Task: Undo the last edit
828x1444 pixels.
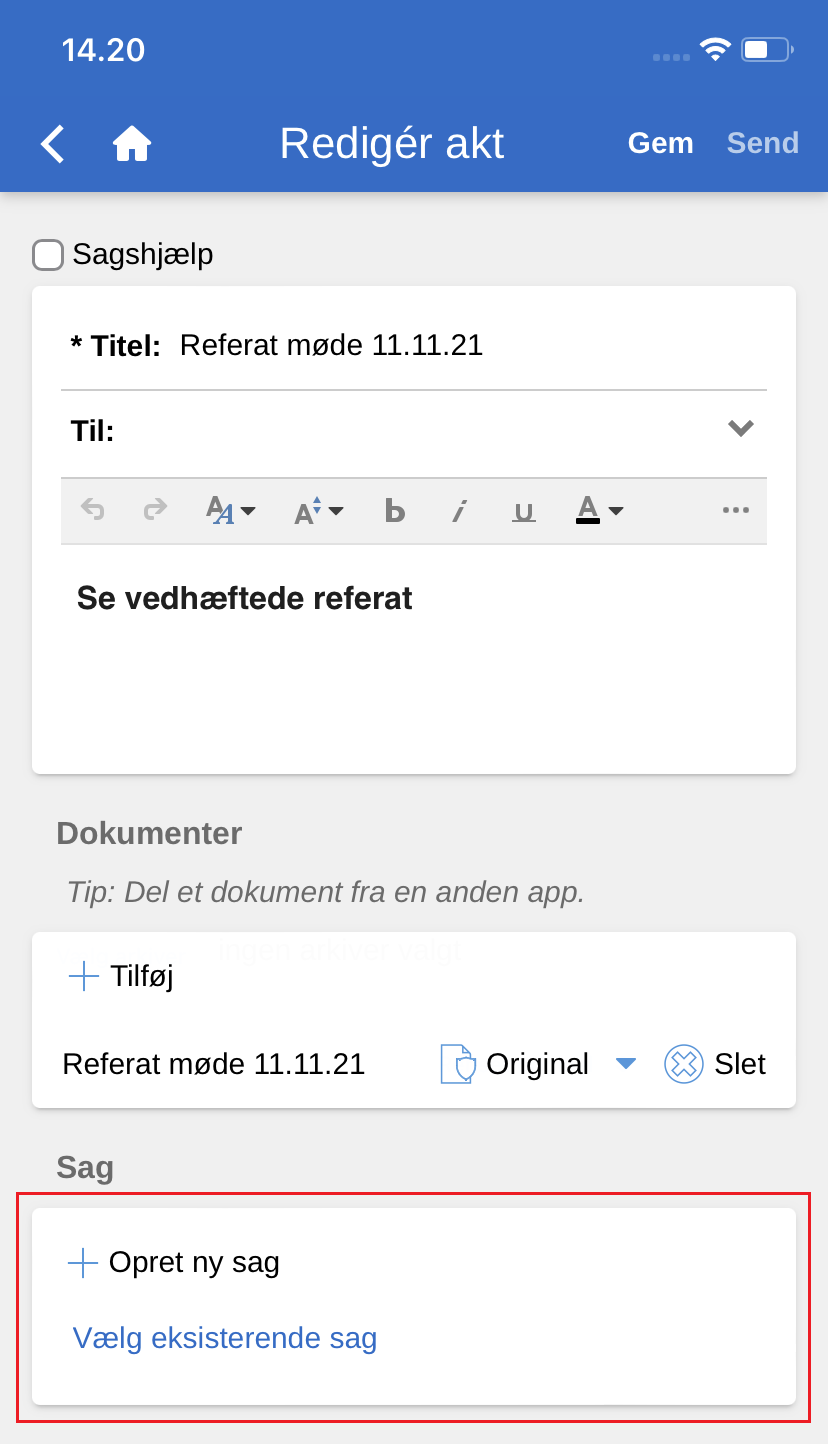Action: [x=93, y=511]
